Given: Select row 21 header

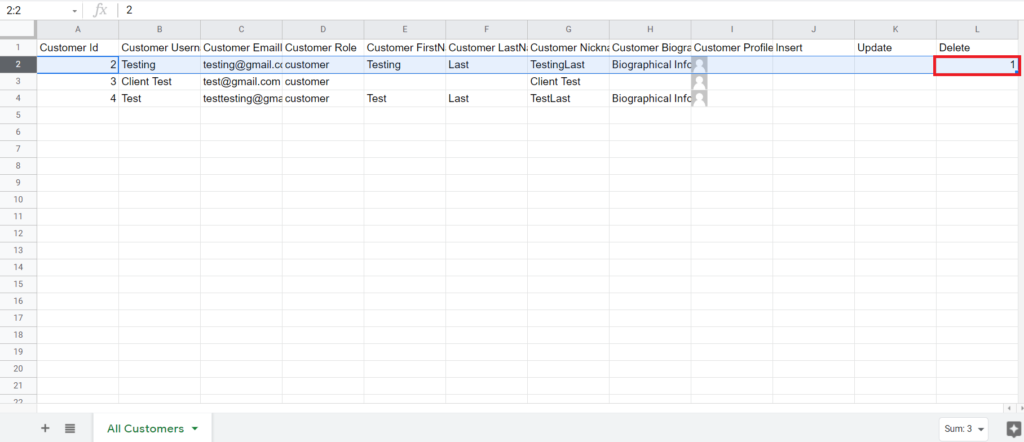Looking at the screenshot, I should (x=18, y=385).
